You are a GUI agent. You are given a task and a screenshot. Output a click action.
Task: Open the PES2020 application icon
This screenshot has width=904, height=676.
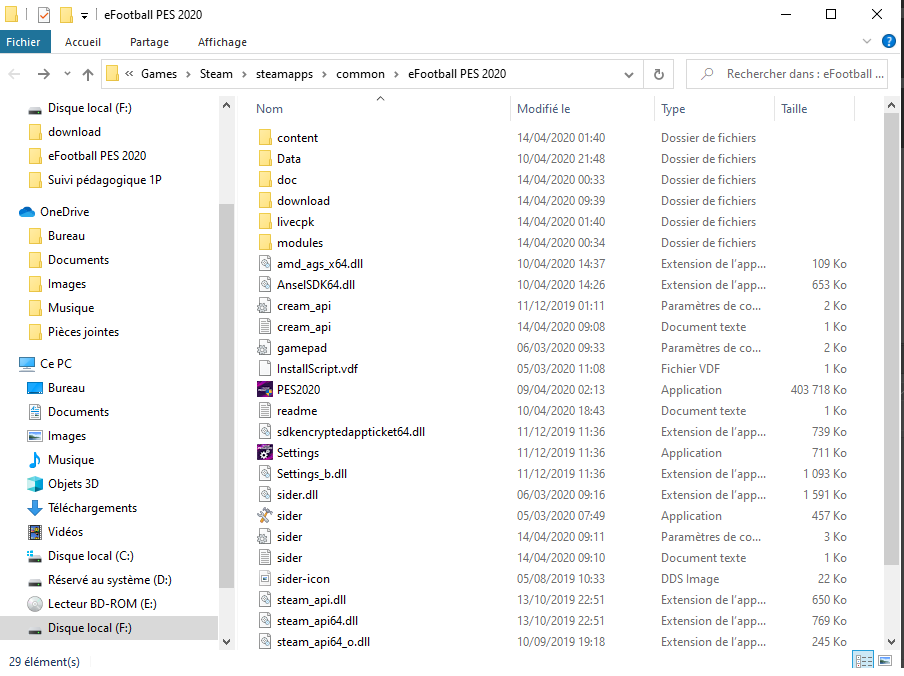pos(265,390)
